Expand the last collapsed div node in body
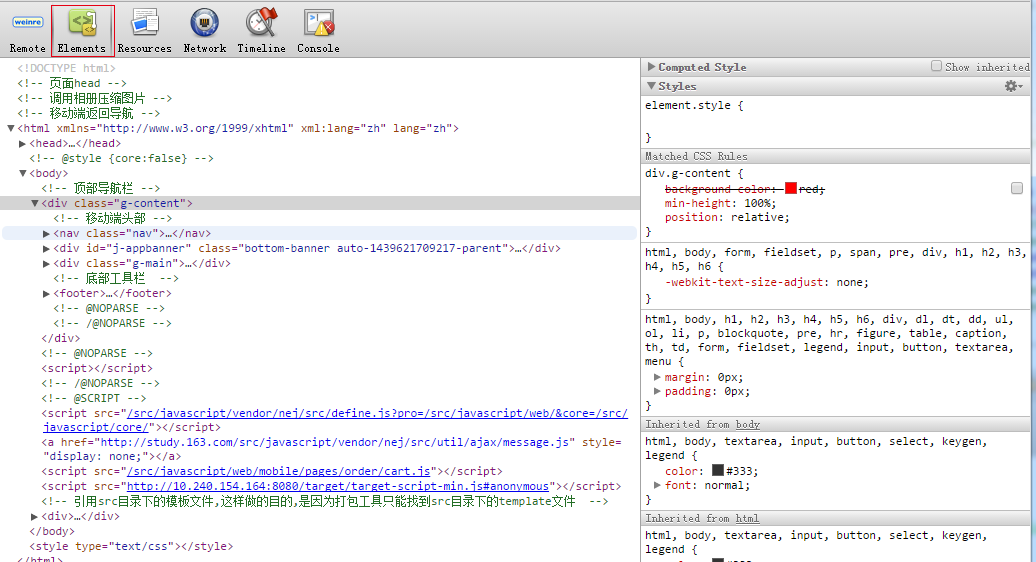 pyautogui.click(x=34, y=516)
